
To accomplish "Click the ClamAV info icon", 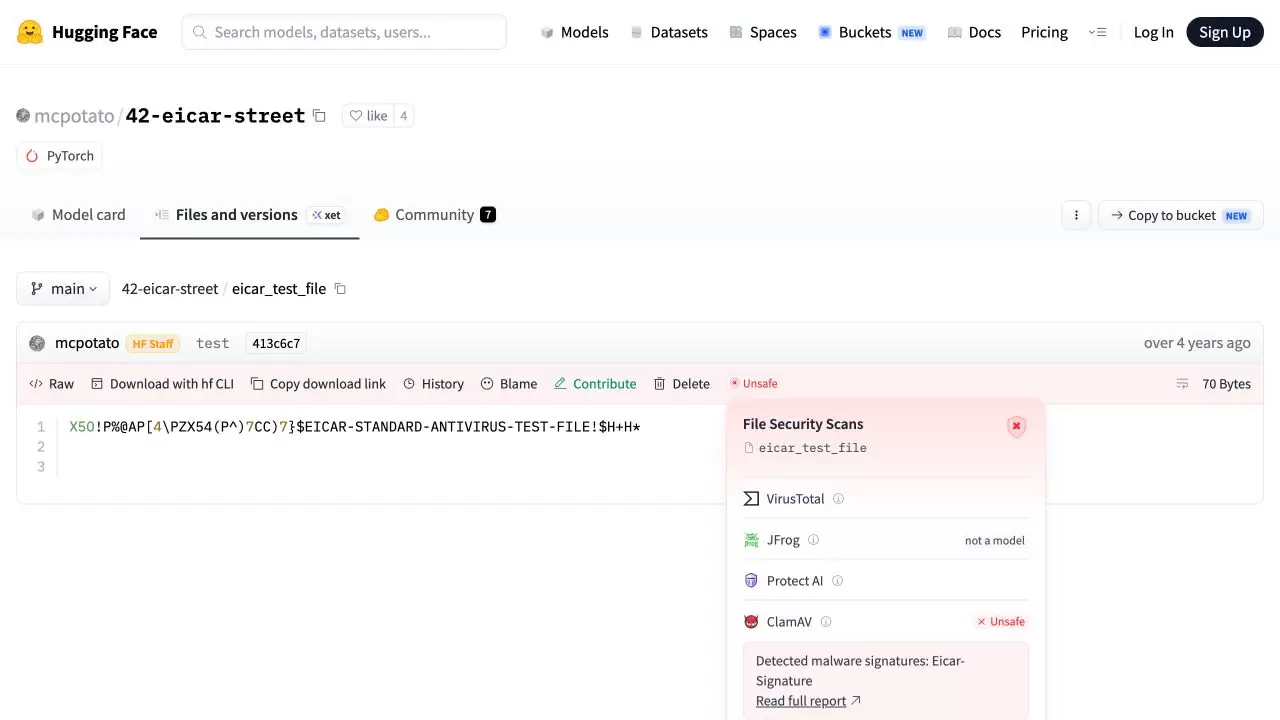I will [x=826, y=622].
